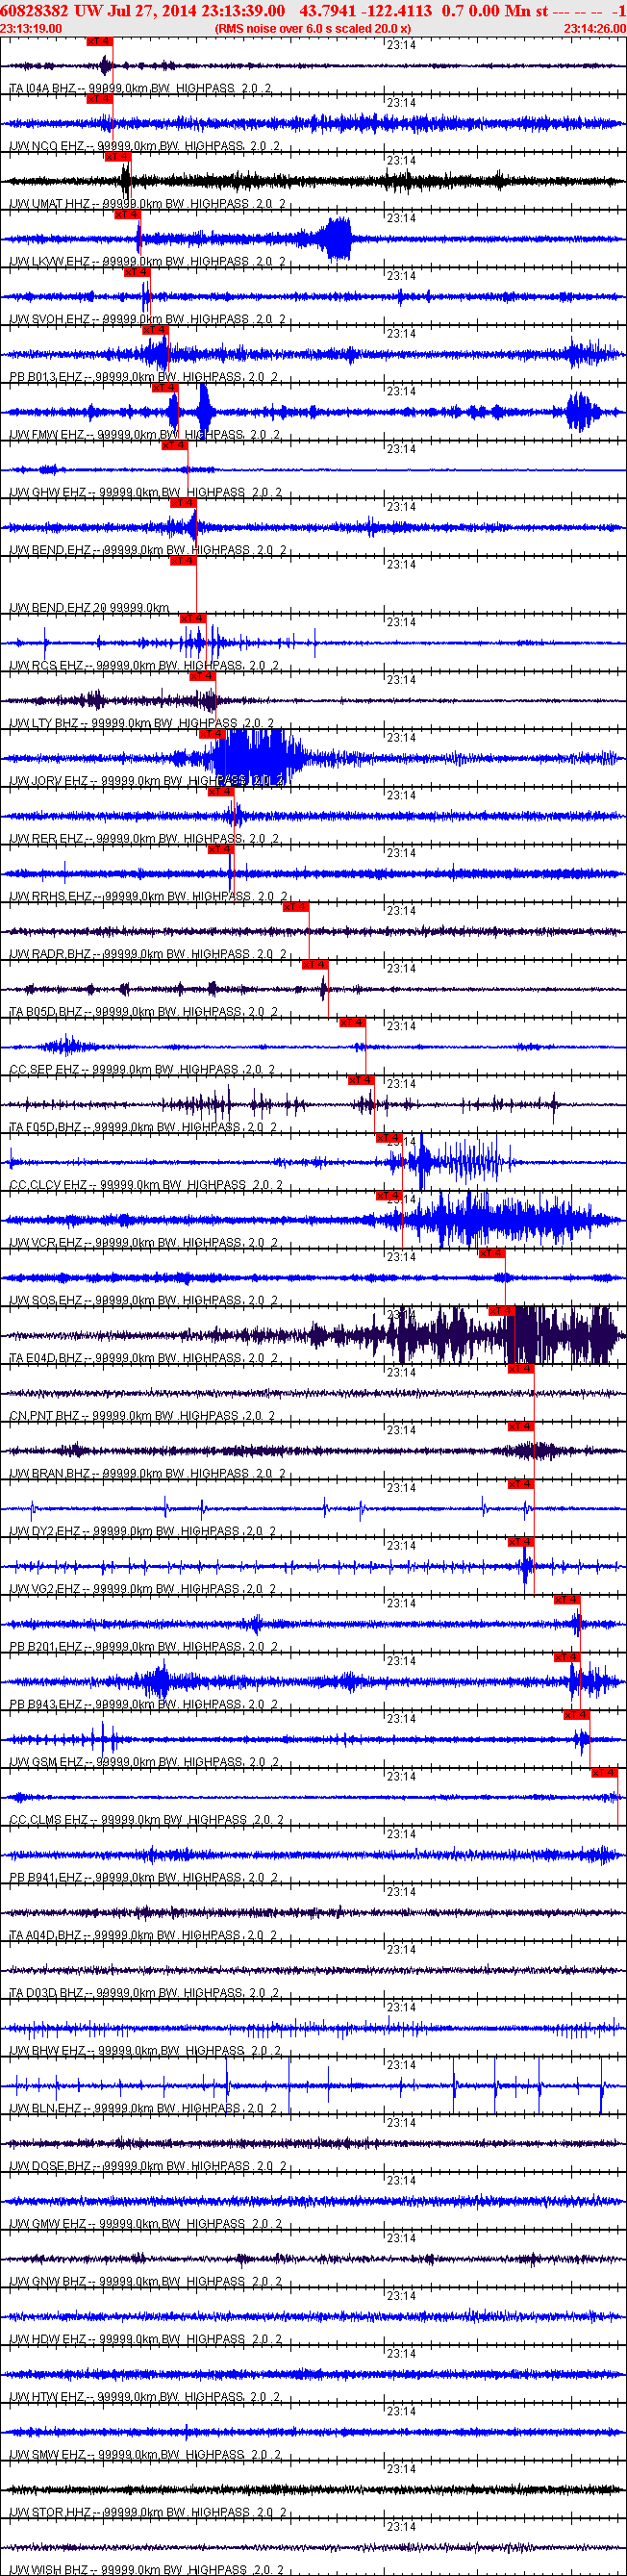Click the CN PNT BHZ station label

tap(141, 1418)
